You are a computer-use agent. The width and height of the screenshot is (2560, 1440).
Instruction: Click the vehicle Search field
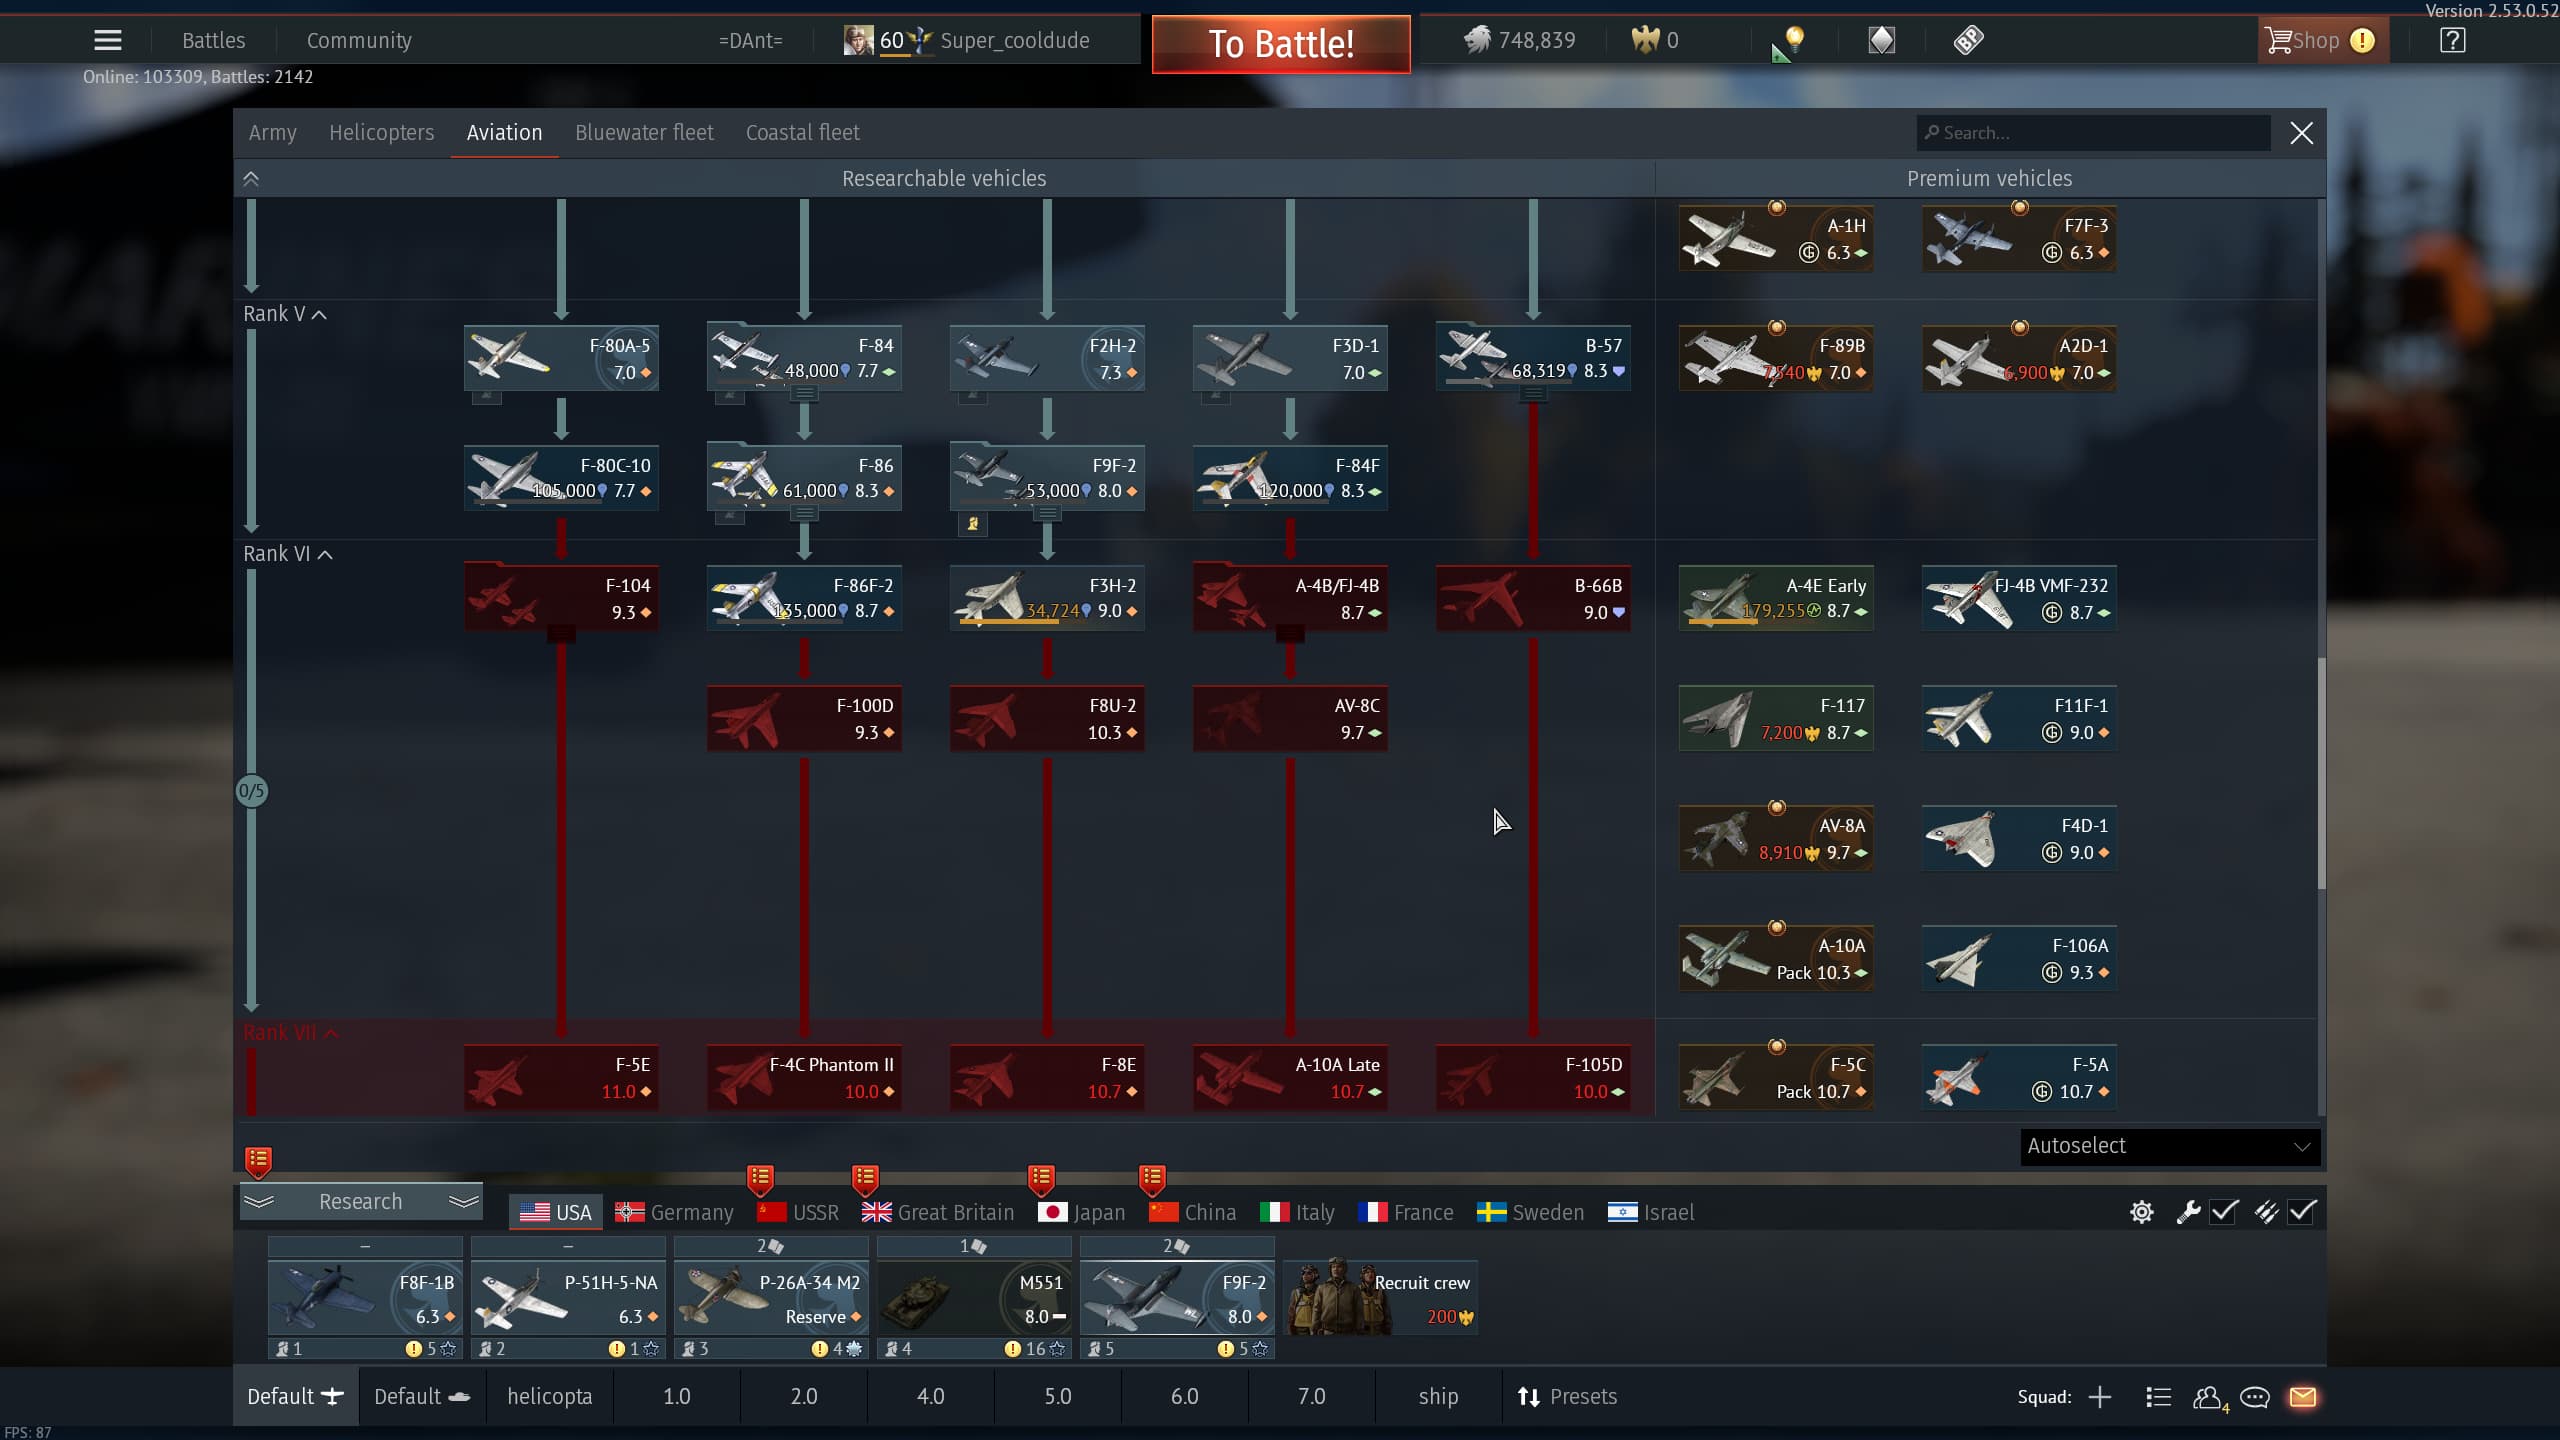[x=2095, y=133]
